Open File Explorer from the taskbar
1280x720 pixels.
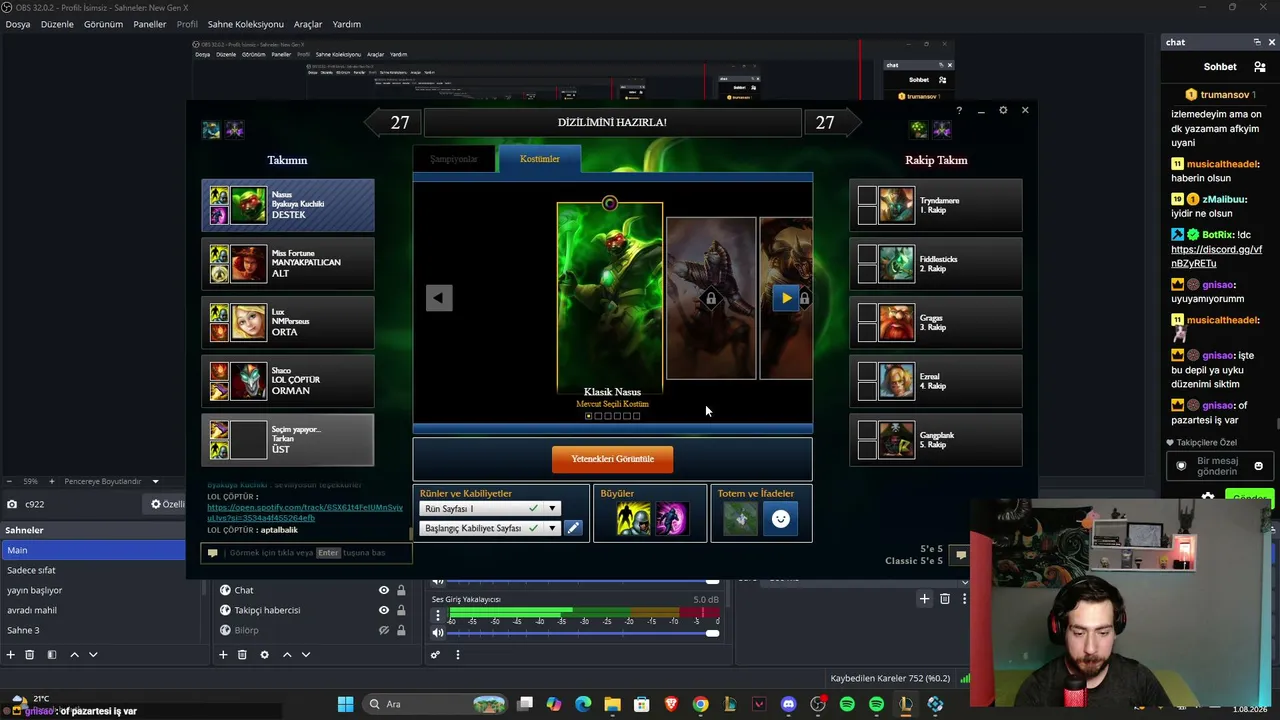coord(612,704)
